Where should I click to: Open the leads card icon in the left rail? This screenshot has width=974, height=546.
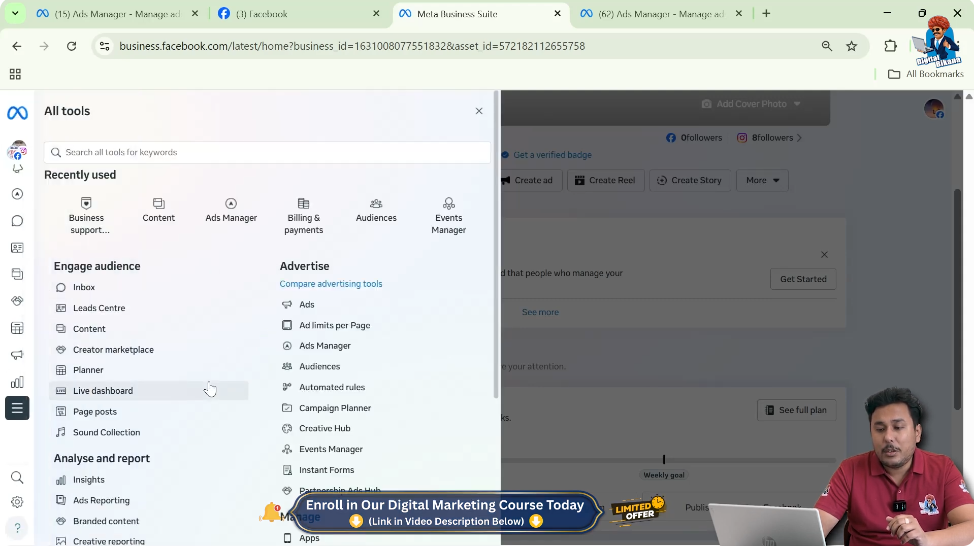[17, 248]
